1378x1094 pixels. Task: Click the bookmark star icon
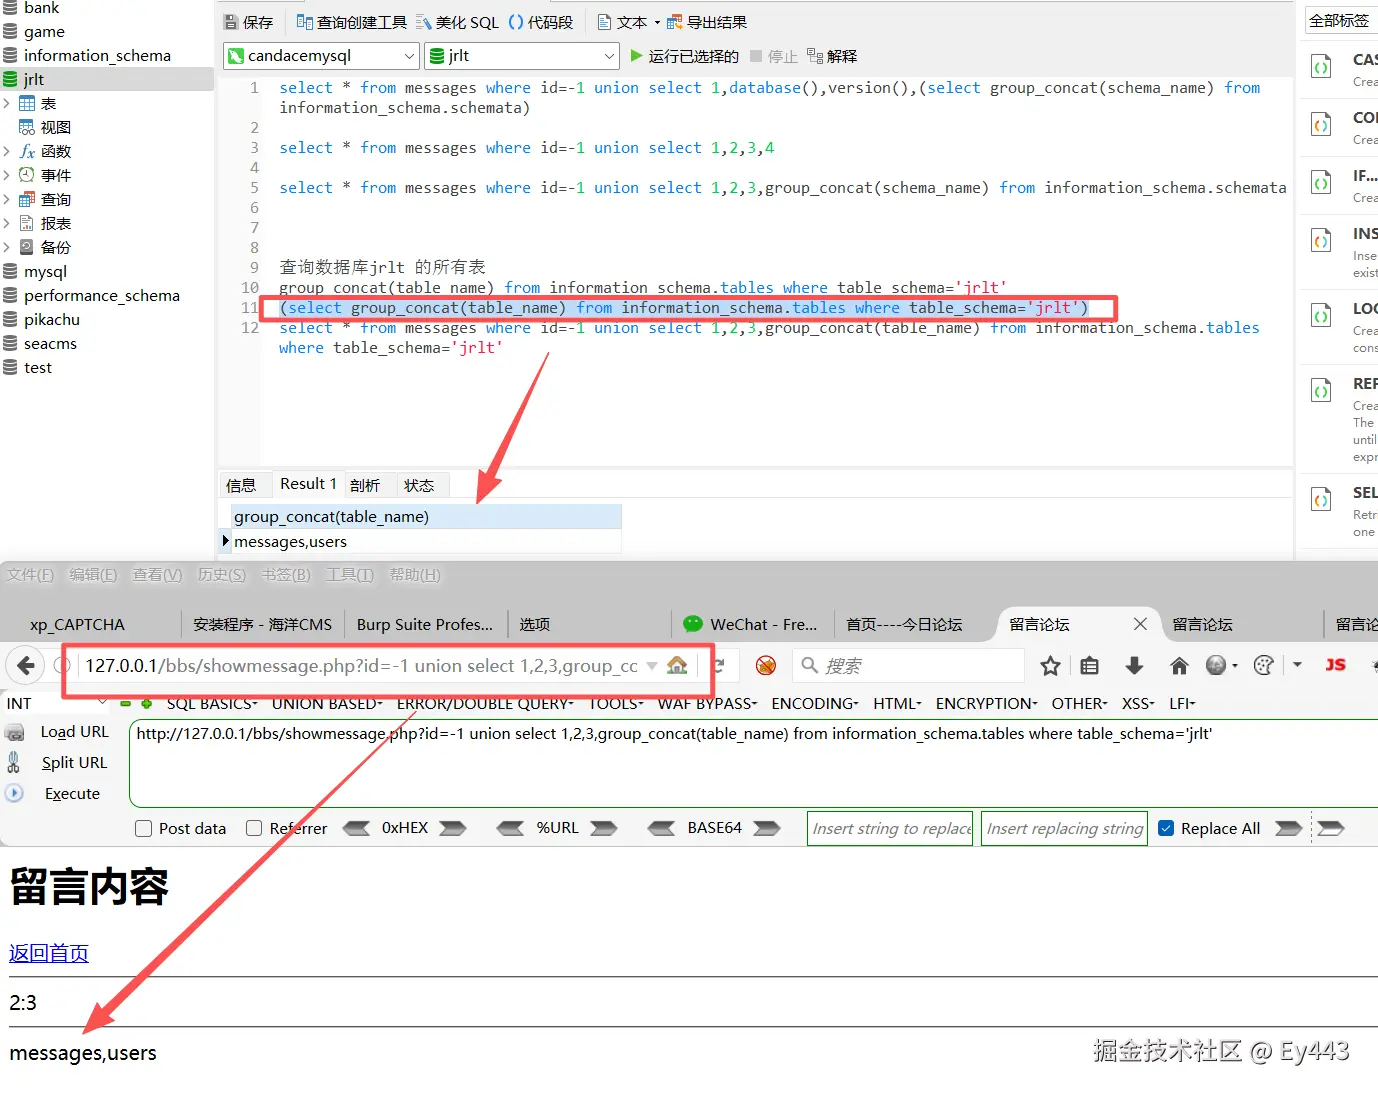click(x=1050, y=666)
